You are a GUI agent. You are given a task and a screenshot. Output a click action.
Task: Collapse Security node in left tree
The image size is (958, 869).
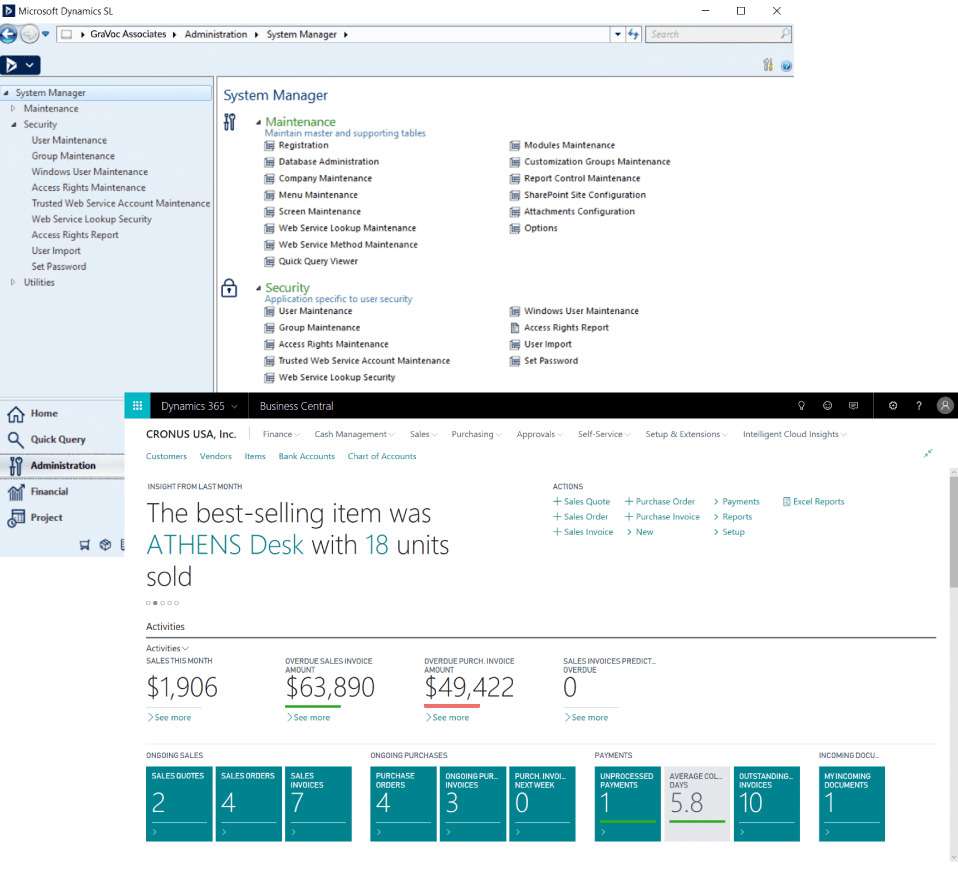click(x=13, y=125)
